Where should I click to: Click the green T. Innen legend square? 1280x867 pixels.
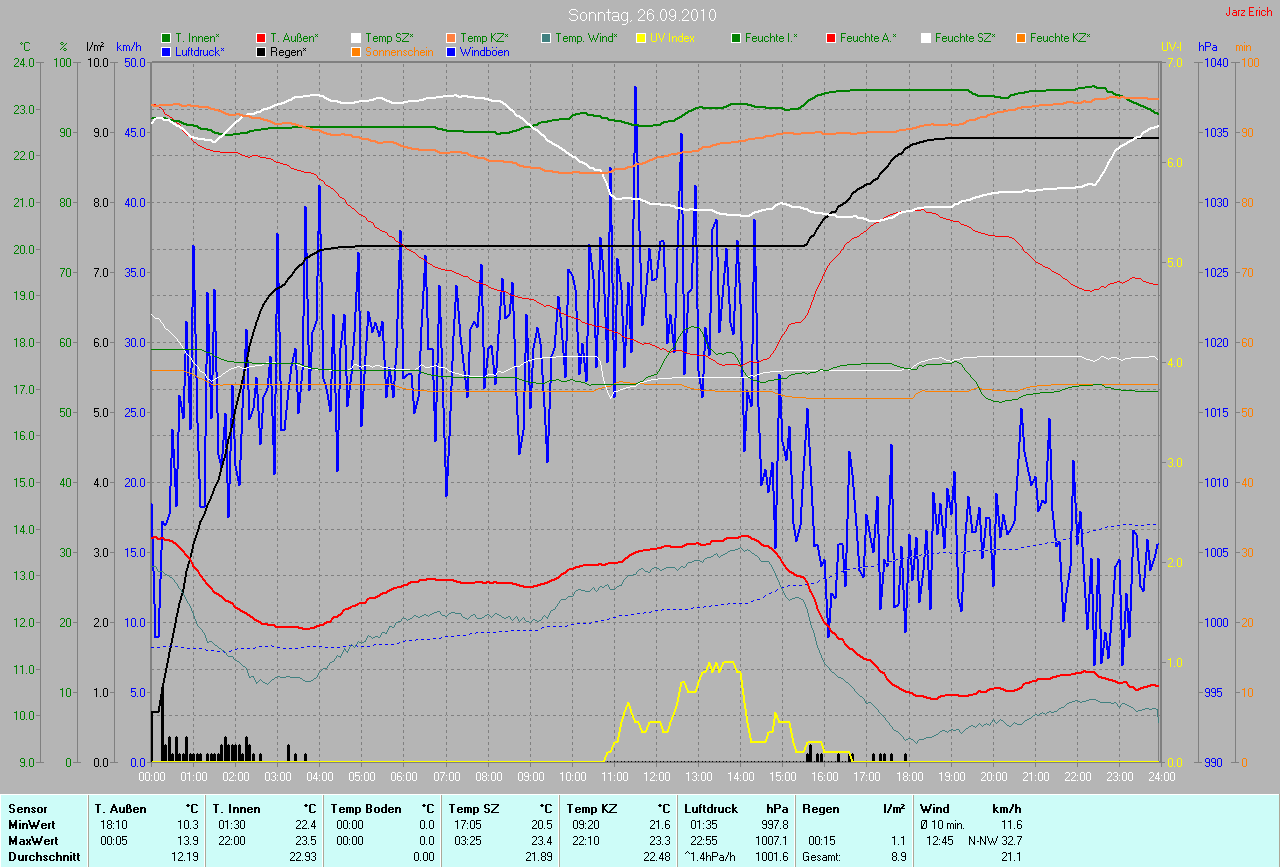pyautogui.click(x=167, y=38)
